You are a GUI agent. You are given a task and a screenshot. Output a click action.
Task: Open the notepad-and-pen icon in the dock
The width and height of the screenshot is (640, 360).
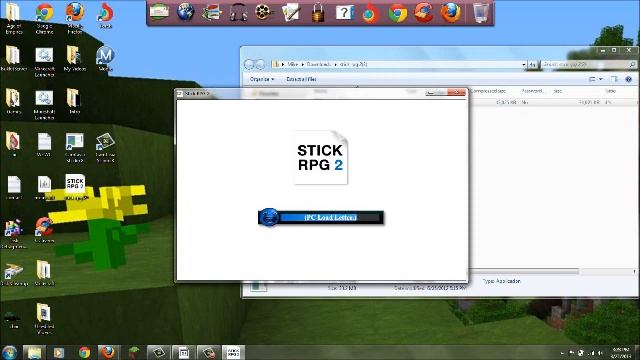(x=291, y=12)
